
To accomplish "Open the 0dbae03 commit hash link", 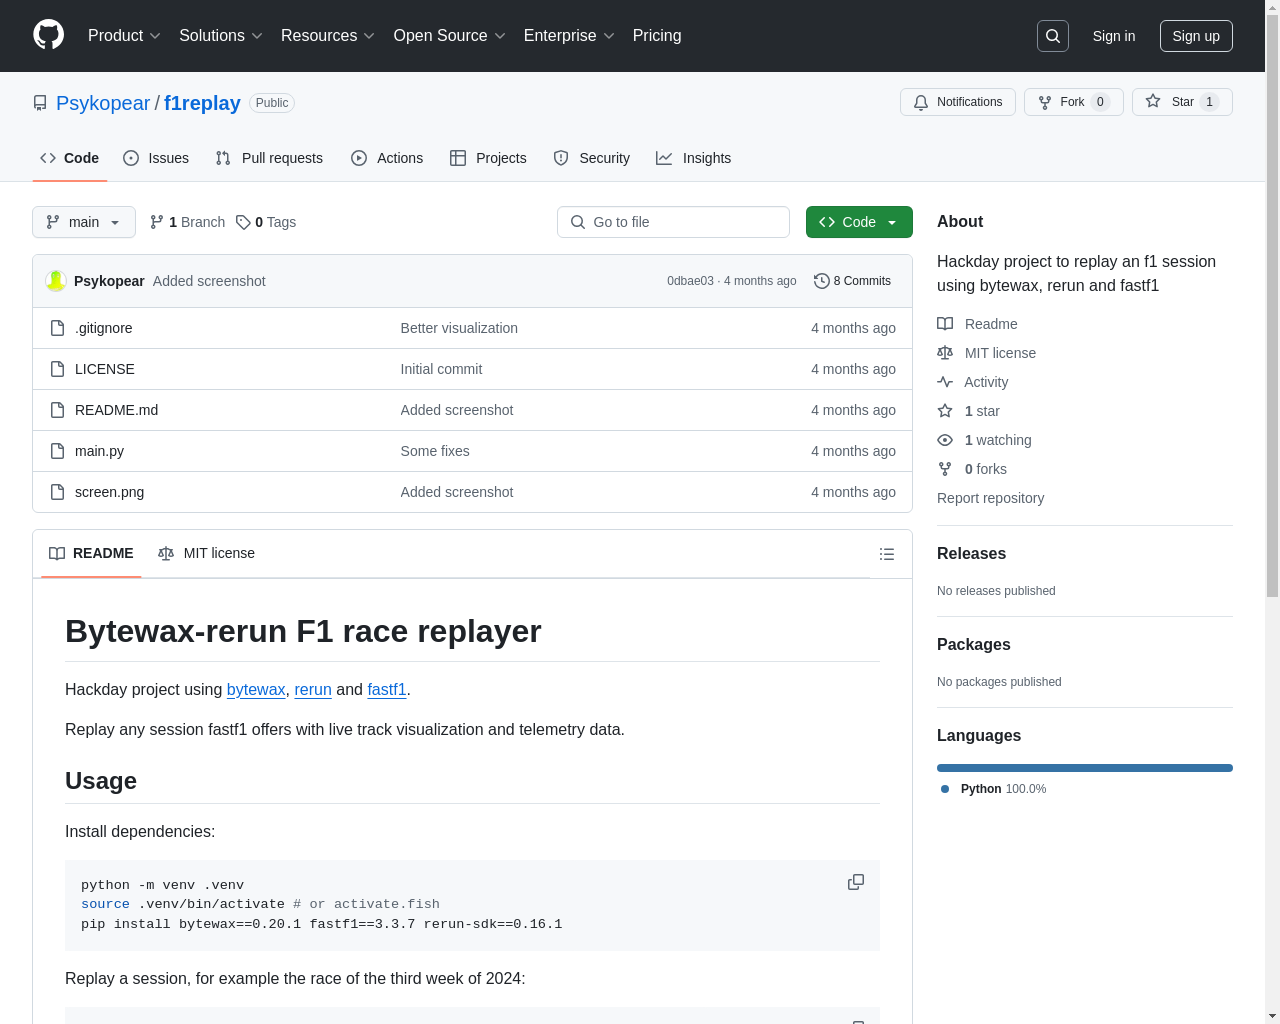I will tap(690, 281).
